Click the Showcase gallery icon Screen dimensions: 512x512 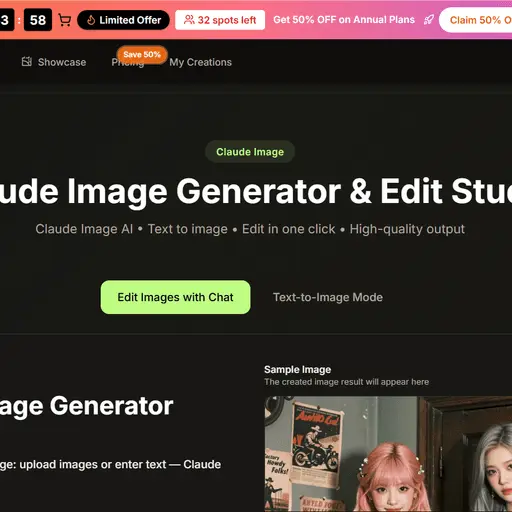27,62
